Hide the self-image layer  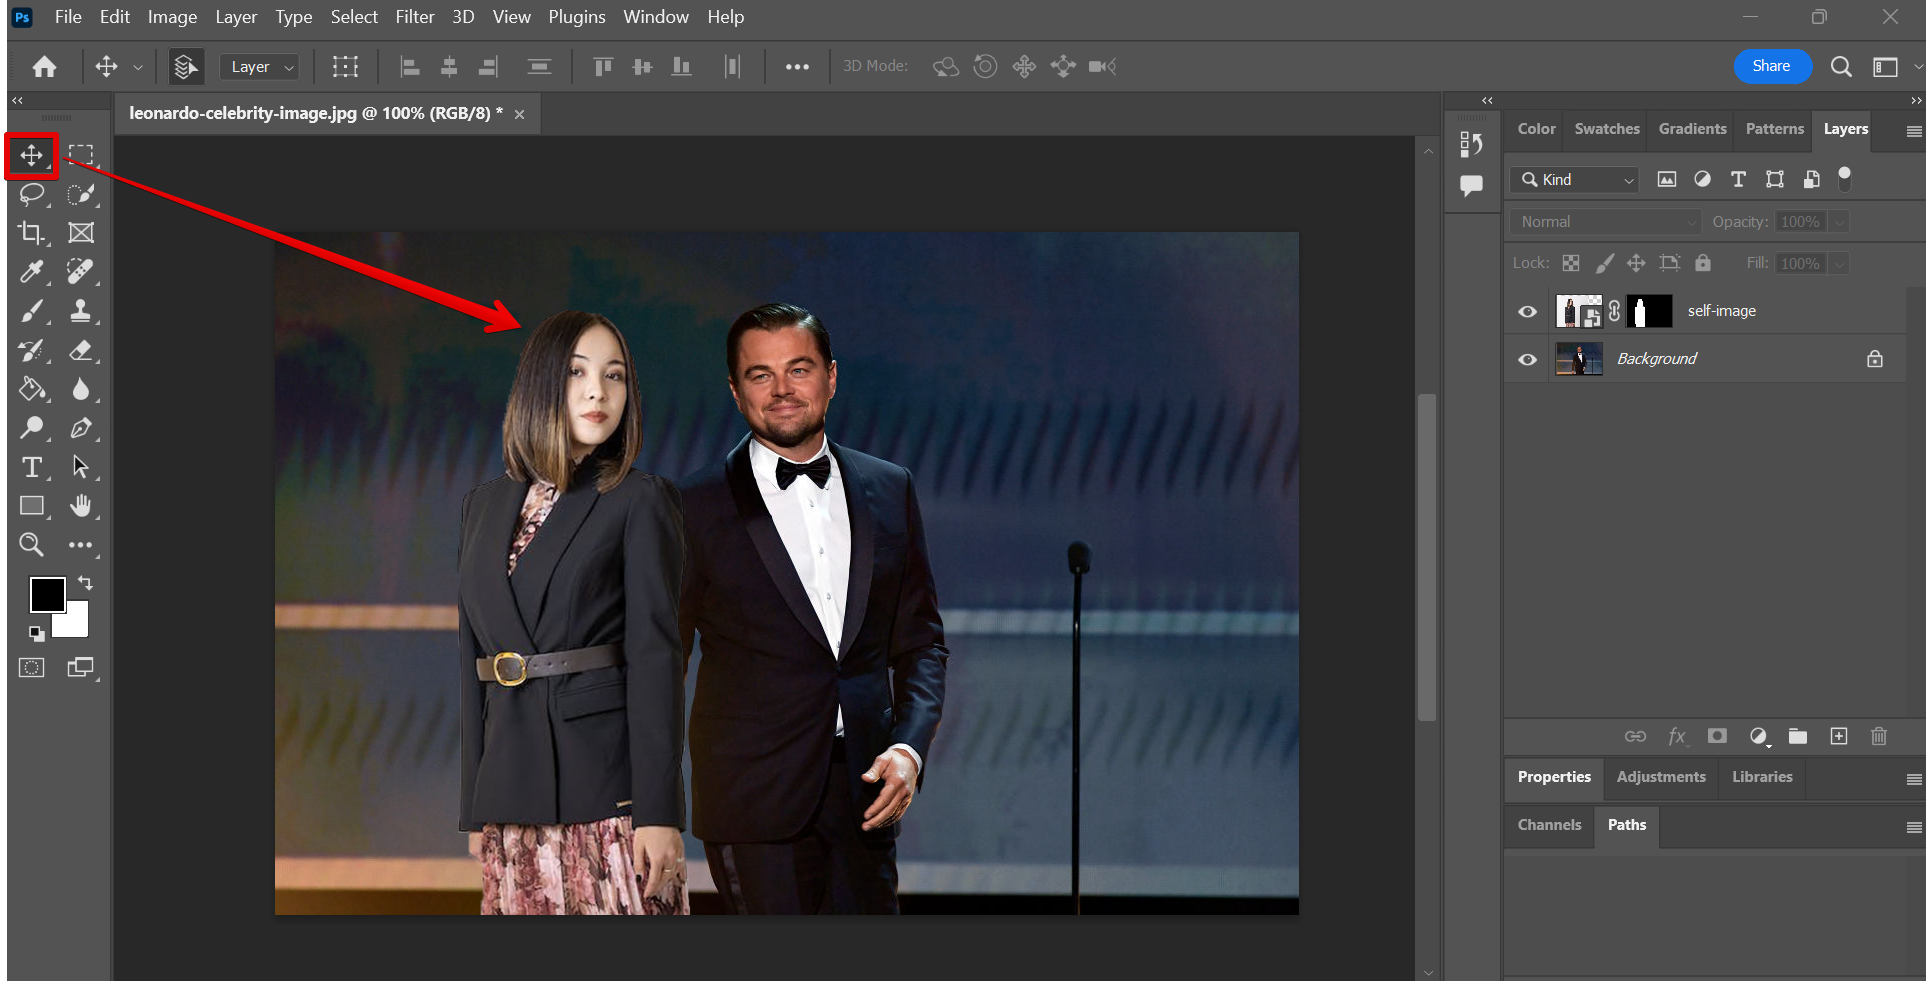click(x=1527, y=312)
